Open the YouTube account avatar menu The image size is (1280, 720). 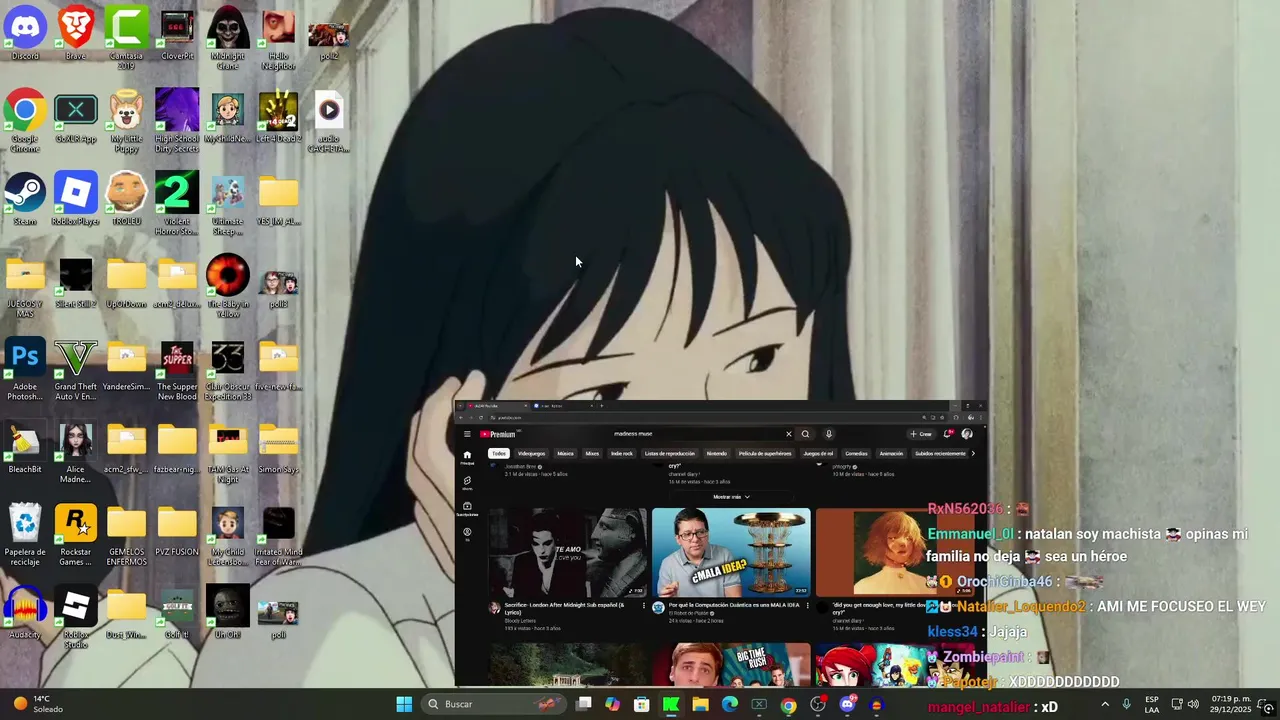click(x=967, y=434)
